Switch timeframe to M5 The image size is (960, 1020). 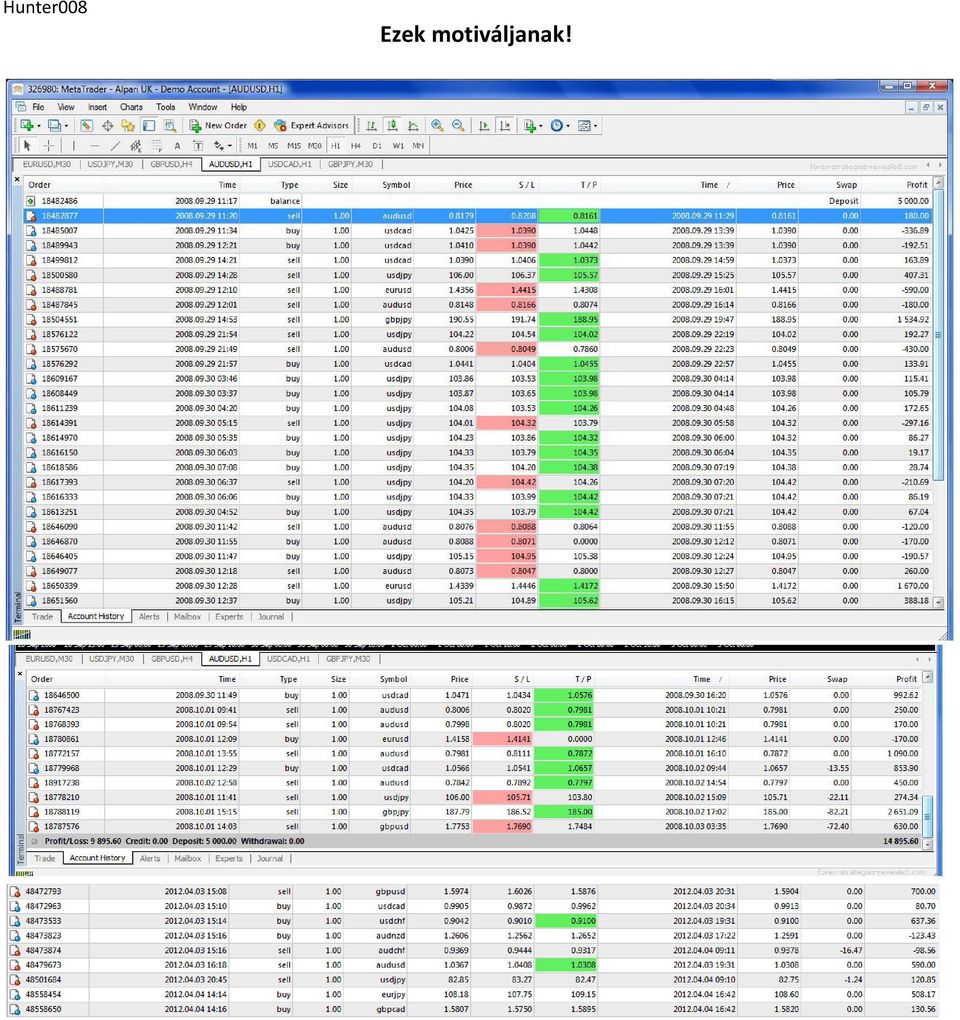tap(273, 146)
